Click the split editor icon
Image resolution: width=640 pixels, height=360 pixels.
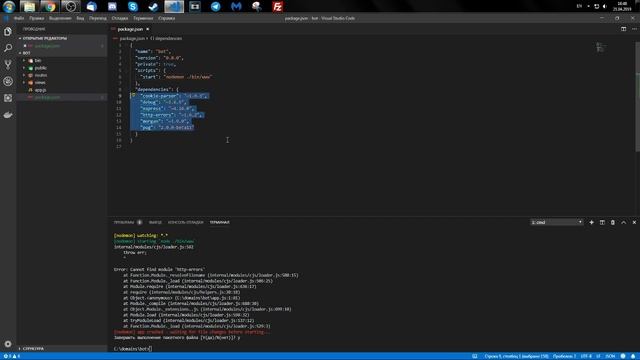(x=623, y=29)
